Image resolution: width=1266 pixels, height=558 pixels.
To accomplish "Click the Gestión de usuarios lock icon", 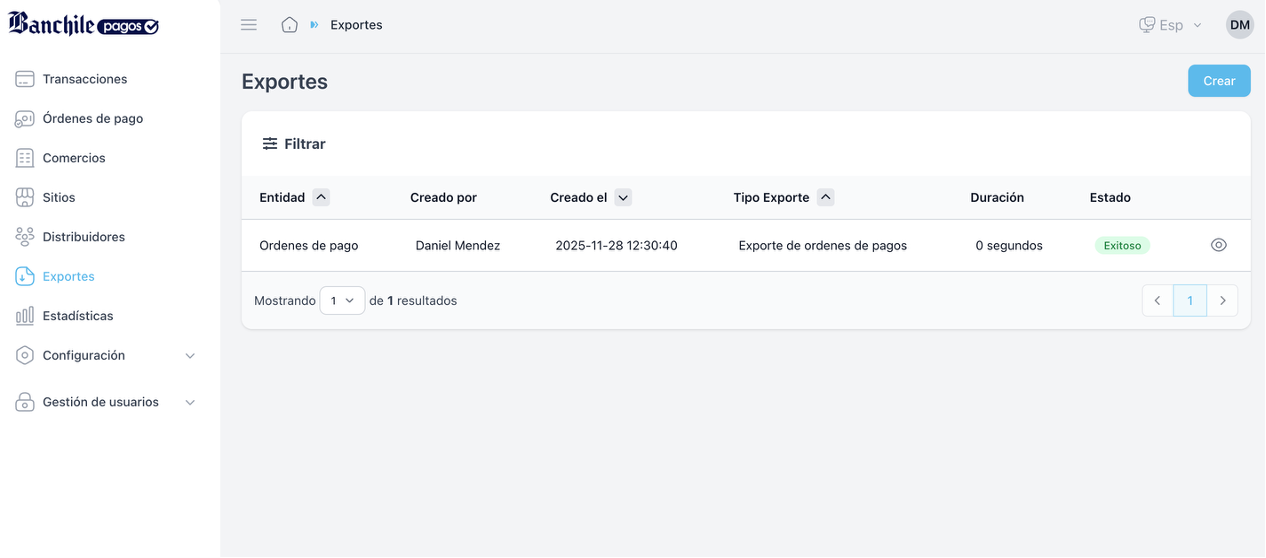I will [25, 402].
